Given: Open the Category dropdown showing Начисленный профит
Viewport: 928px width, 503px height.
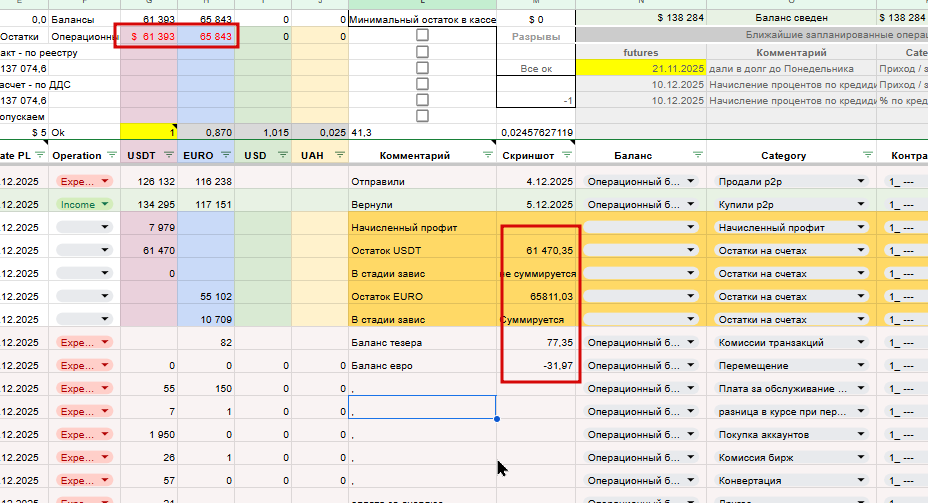Looking at the screenshot, I should (x=791, y=227).
